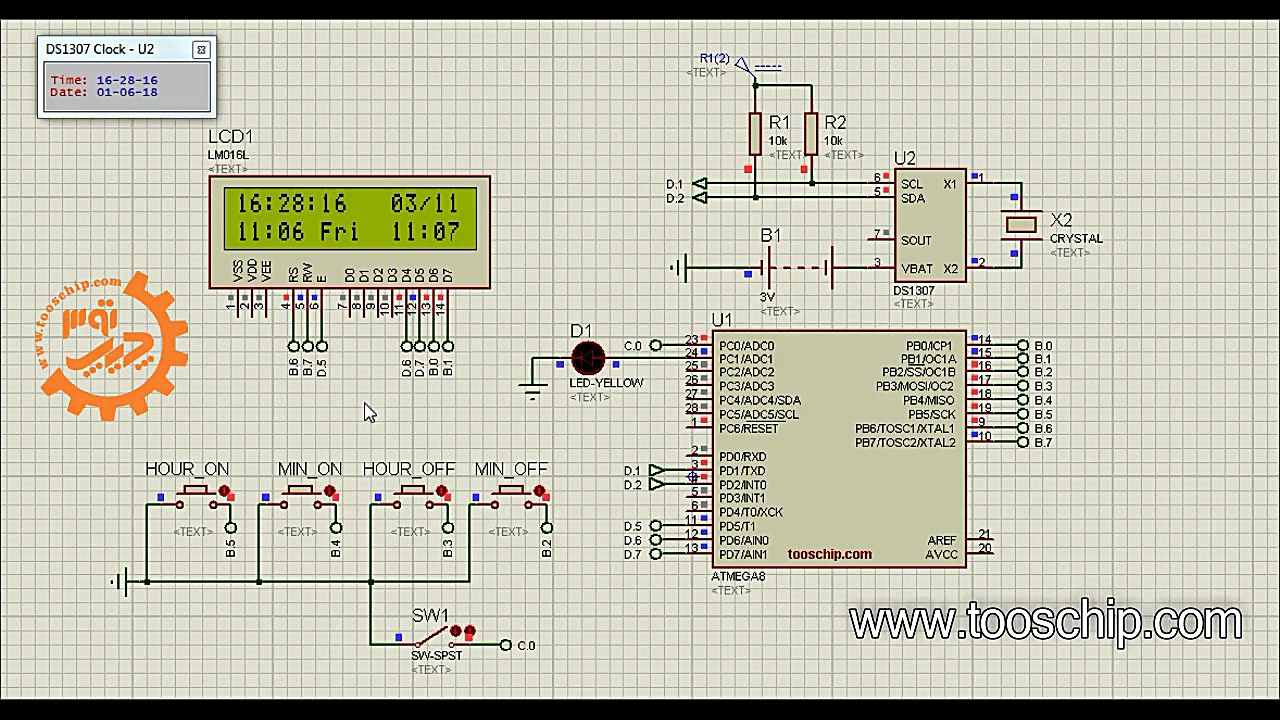The height and width of the screenshot is (720, 1280).
Task: Toggle the red latch dot on HOUR_ON
Action: pyautogui.click(x=225, y=492)
